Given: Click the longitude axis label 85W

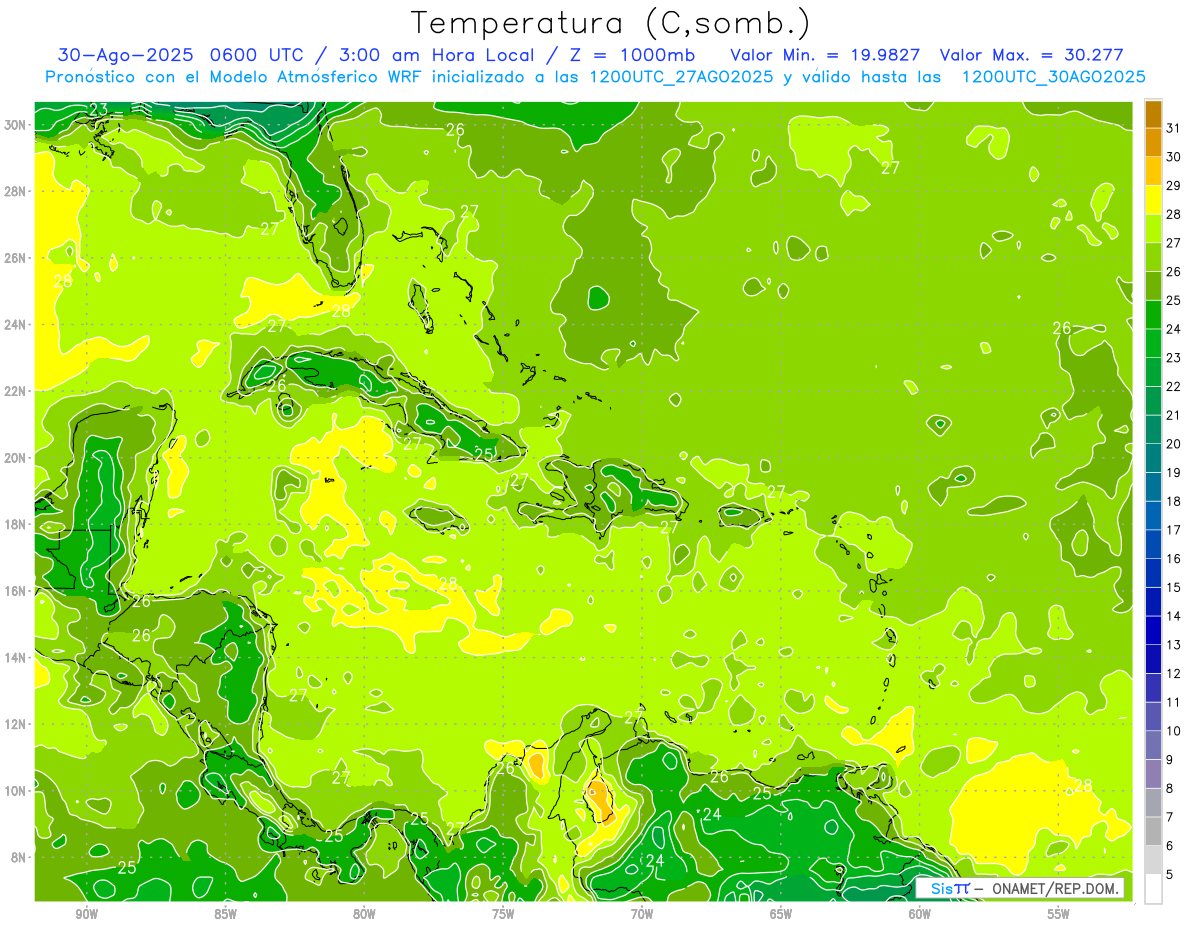Looking at the screenshot, I should (x=225, y=914).
